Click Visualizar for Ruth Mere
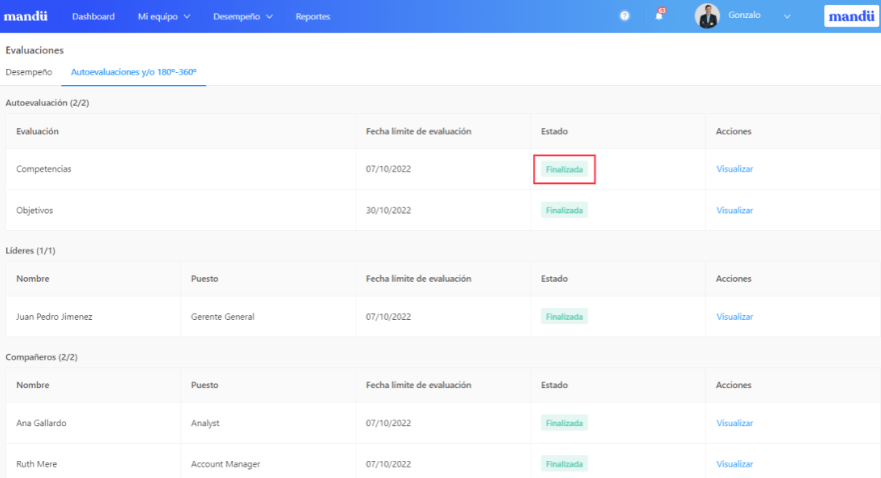Image resolution: width=881 pixels, height=478 pixels. (x=734, y=464)
